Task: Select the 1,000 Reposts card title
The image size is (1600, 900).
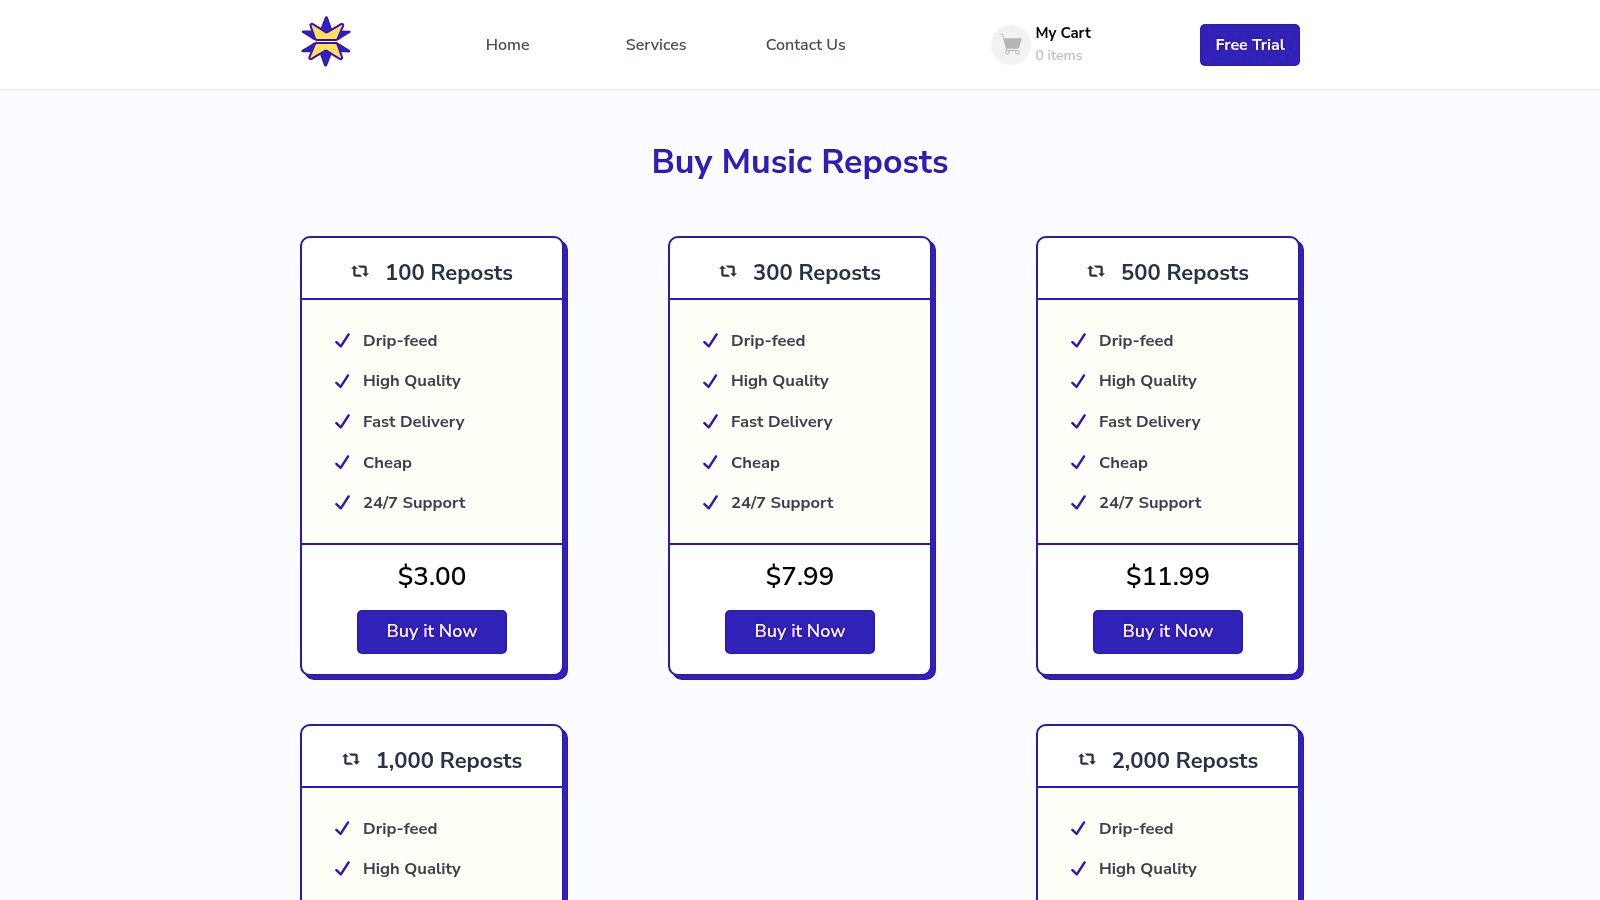Action: (449, 761)
